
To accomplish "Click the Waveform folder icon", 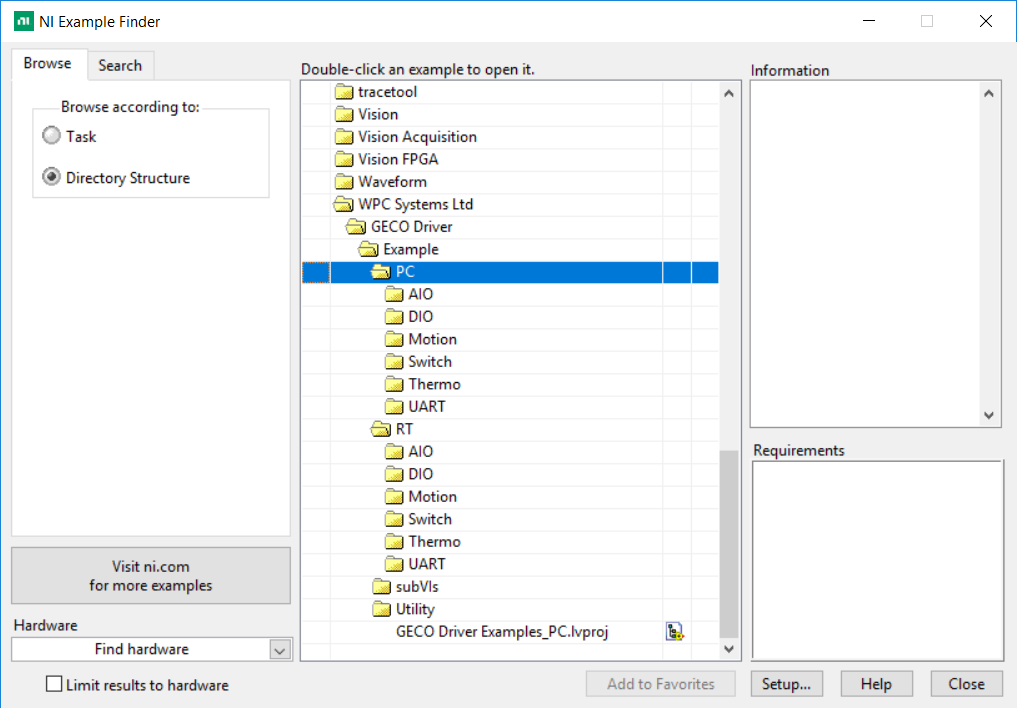I will coord(344,182).
